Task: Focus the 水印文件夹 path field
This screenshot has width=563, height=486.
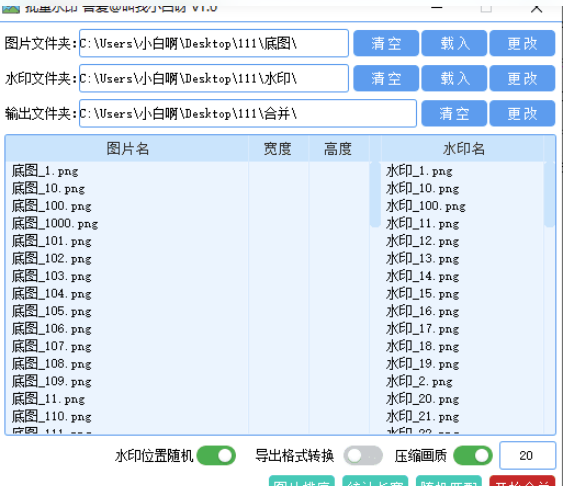Action: 214,78
